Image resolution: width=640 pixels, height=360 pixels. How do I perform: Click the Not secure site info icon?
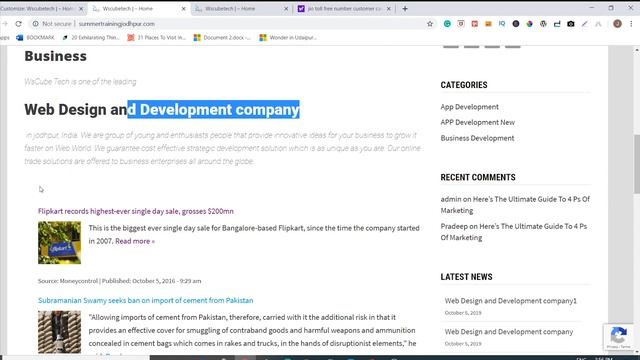click(36, 24)
